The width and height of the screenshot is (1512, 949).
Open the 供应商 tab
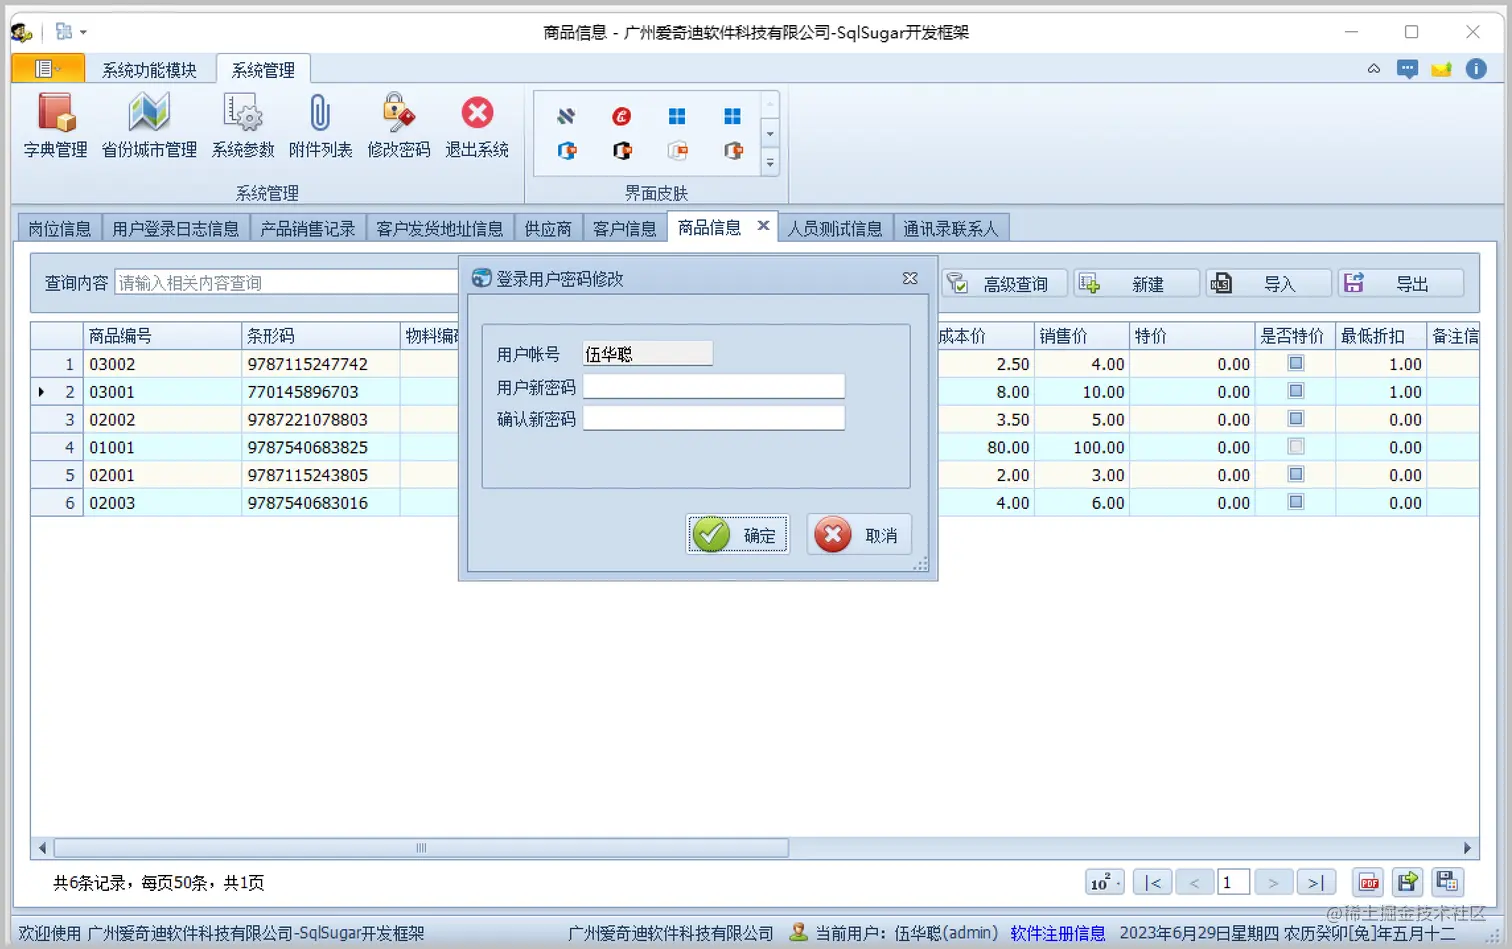point(548,228)
